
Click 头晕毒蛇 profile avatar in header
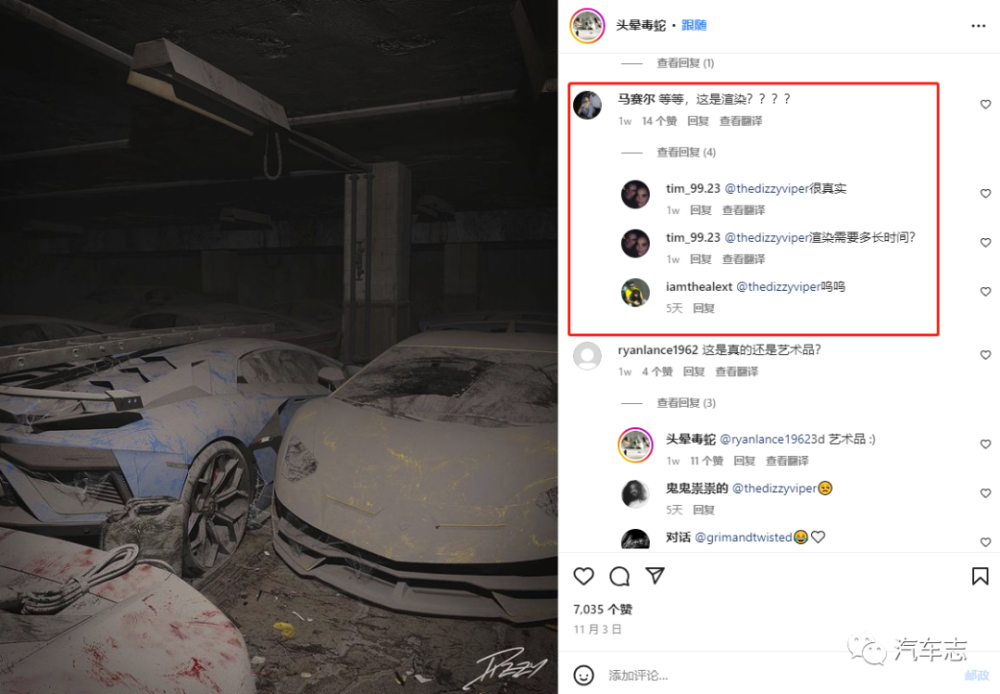coord(587,26)
